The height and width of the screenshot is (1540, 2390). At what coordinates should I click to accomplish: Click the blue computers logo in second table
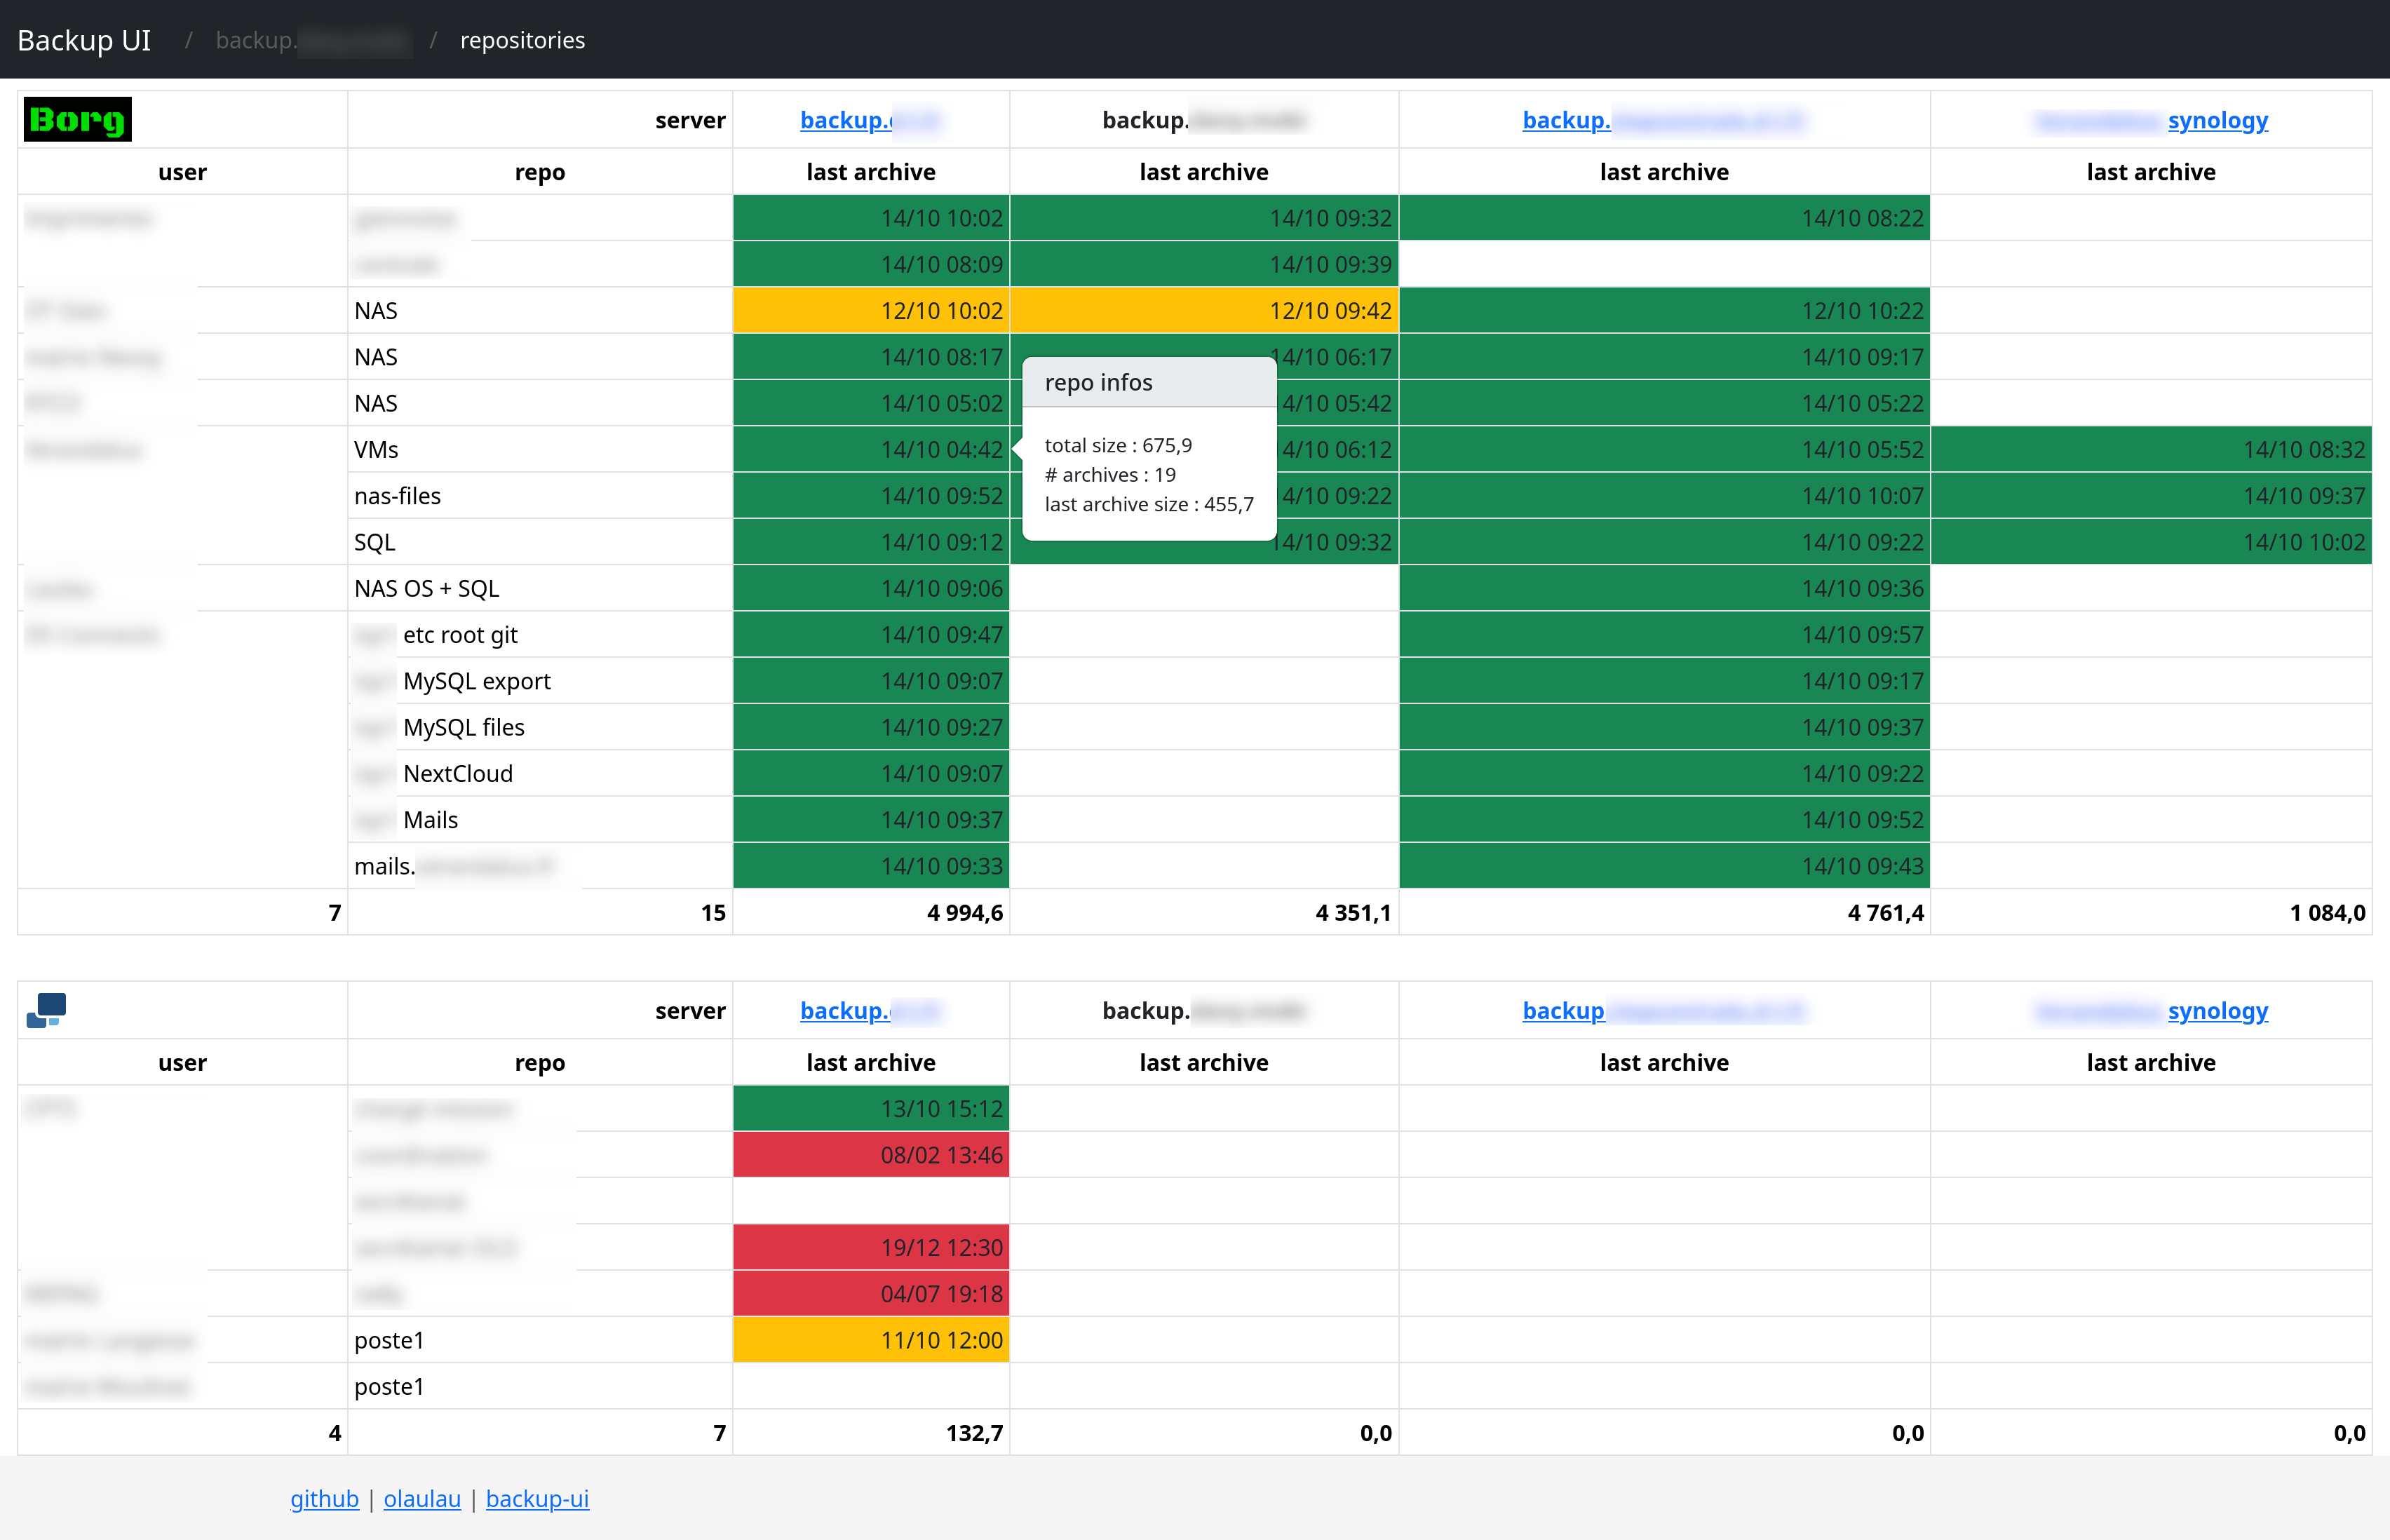click(46, 1010)
